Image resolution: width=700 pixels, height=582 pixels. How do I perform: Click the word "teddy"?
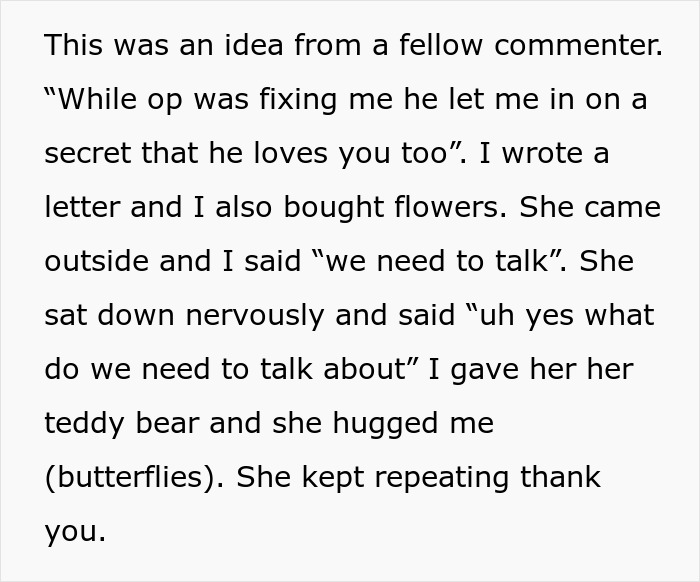click(88, 424)
